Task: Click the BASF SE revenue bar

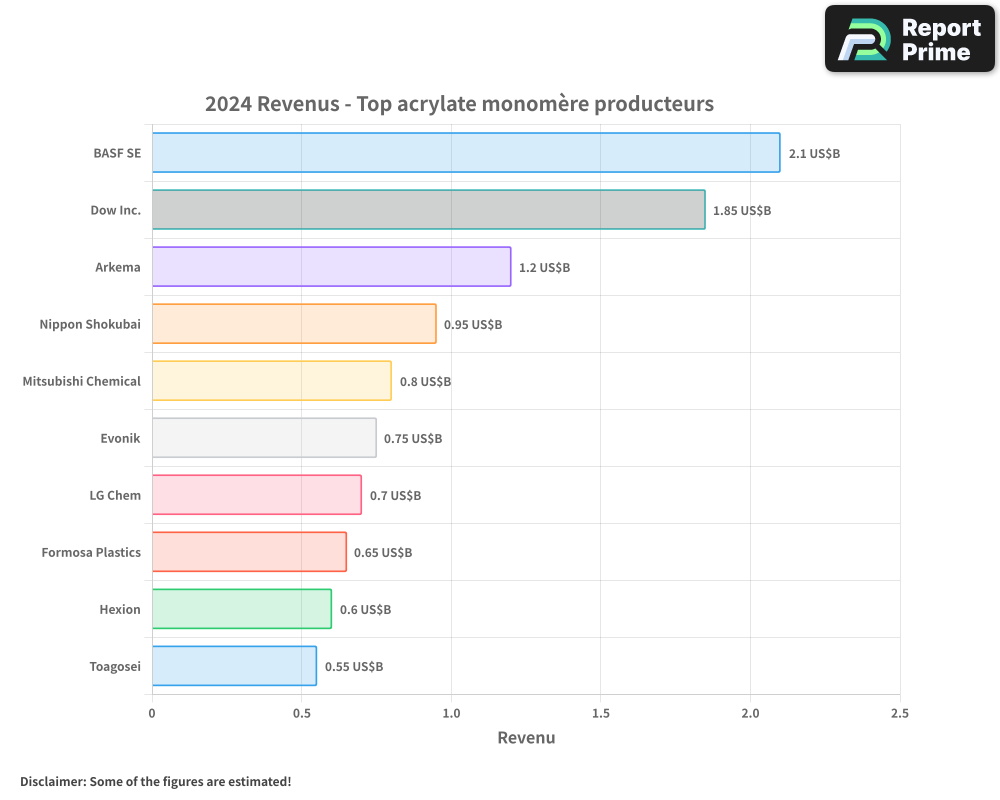Action: pos(465,153)
